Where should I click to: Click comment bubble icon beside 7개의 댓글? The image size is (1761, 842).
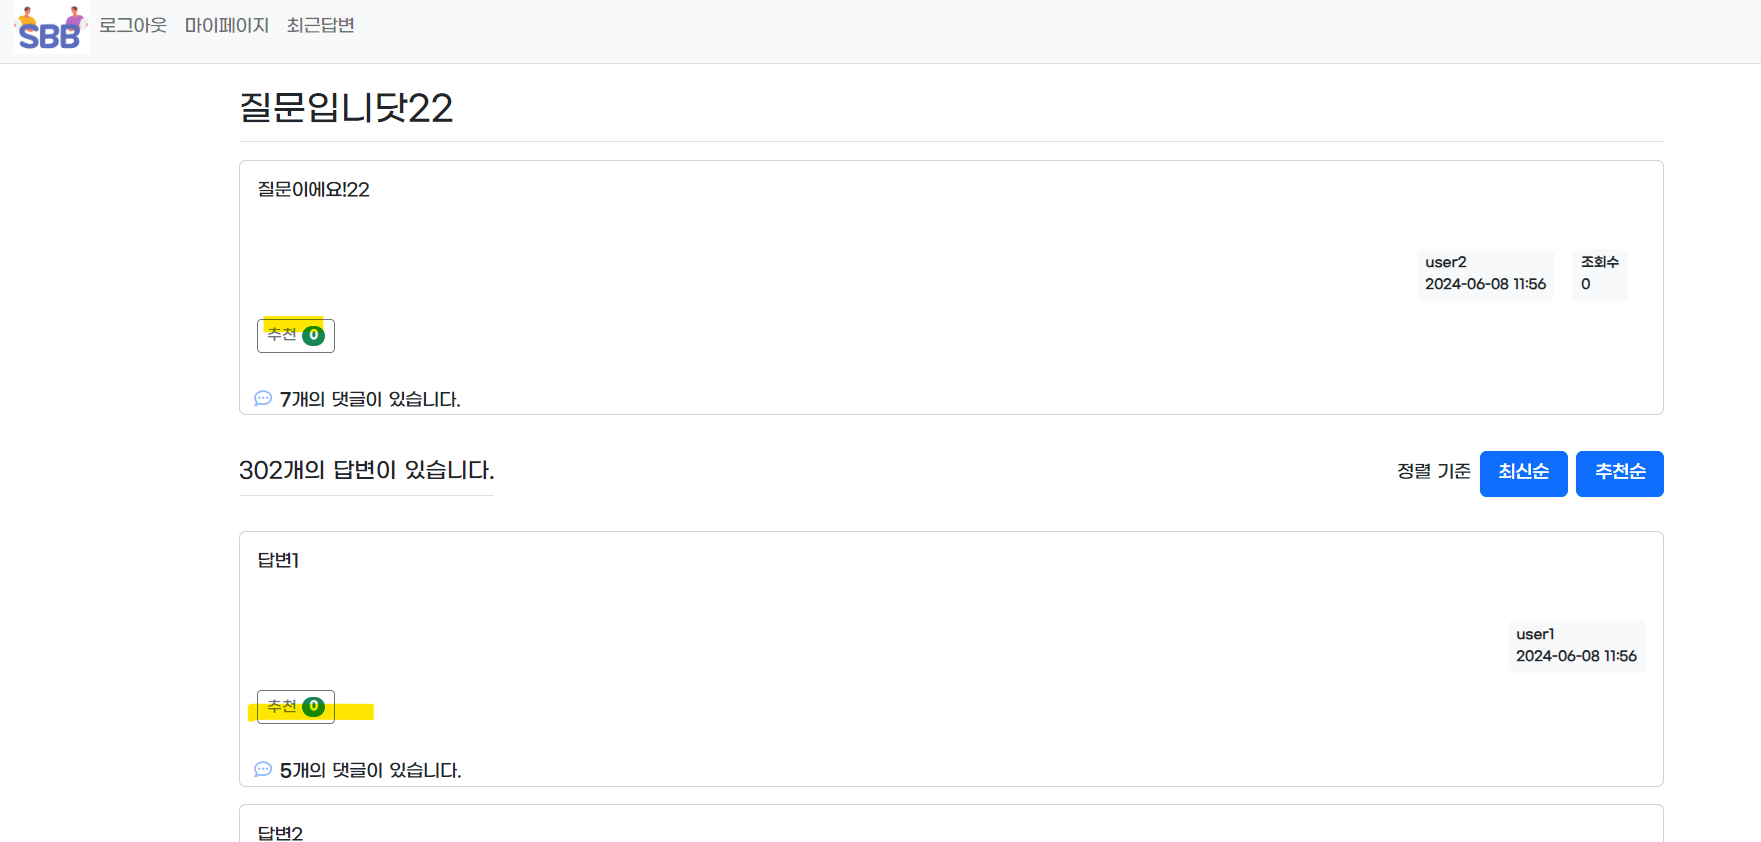263,398
